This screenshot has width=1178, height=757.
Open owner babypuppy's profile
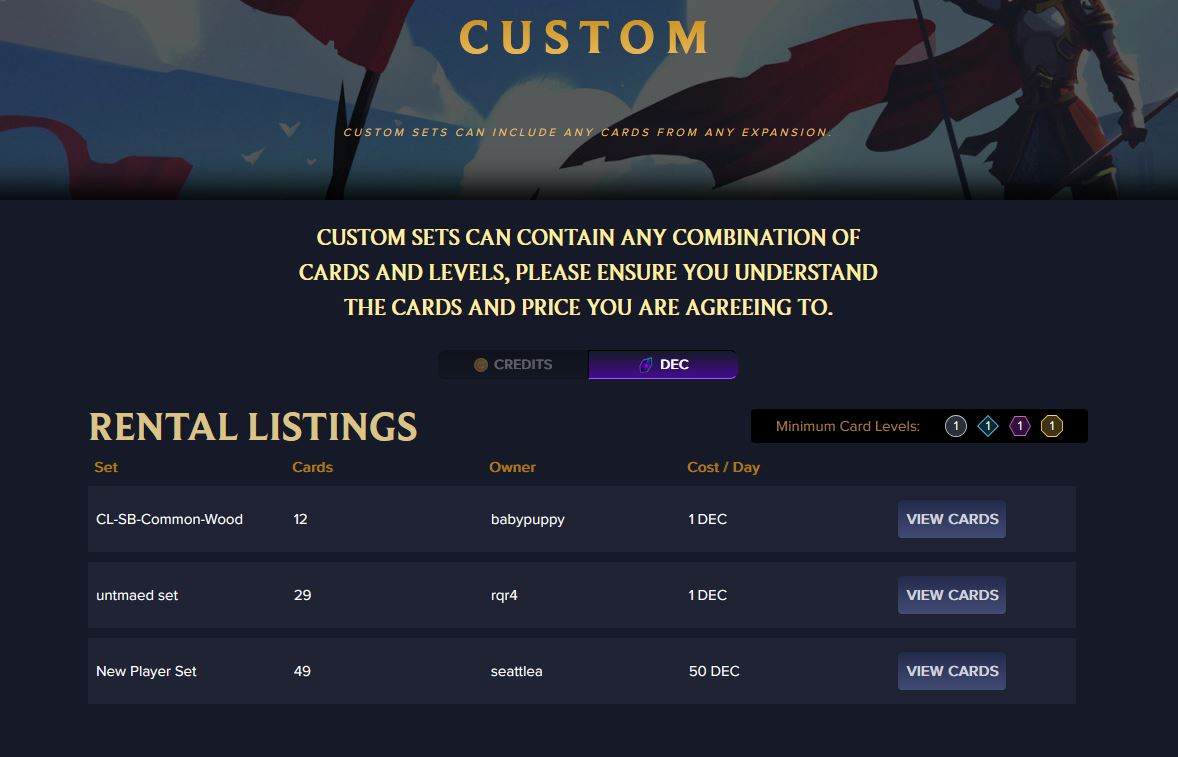point(527,520)
